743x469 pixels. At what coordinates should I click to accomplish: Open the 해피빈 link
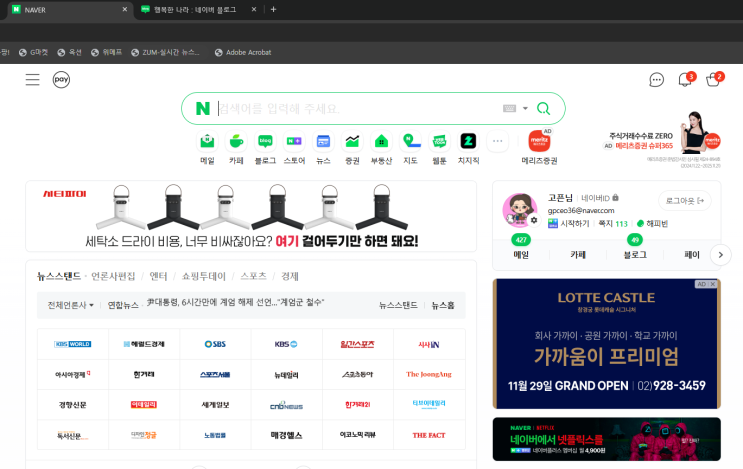[x=652, y=224]
